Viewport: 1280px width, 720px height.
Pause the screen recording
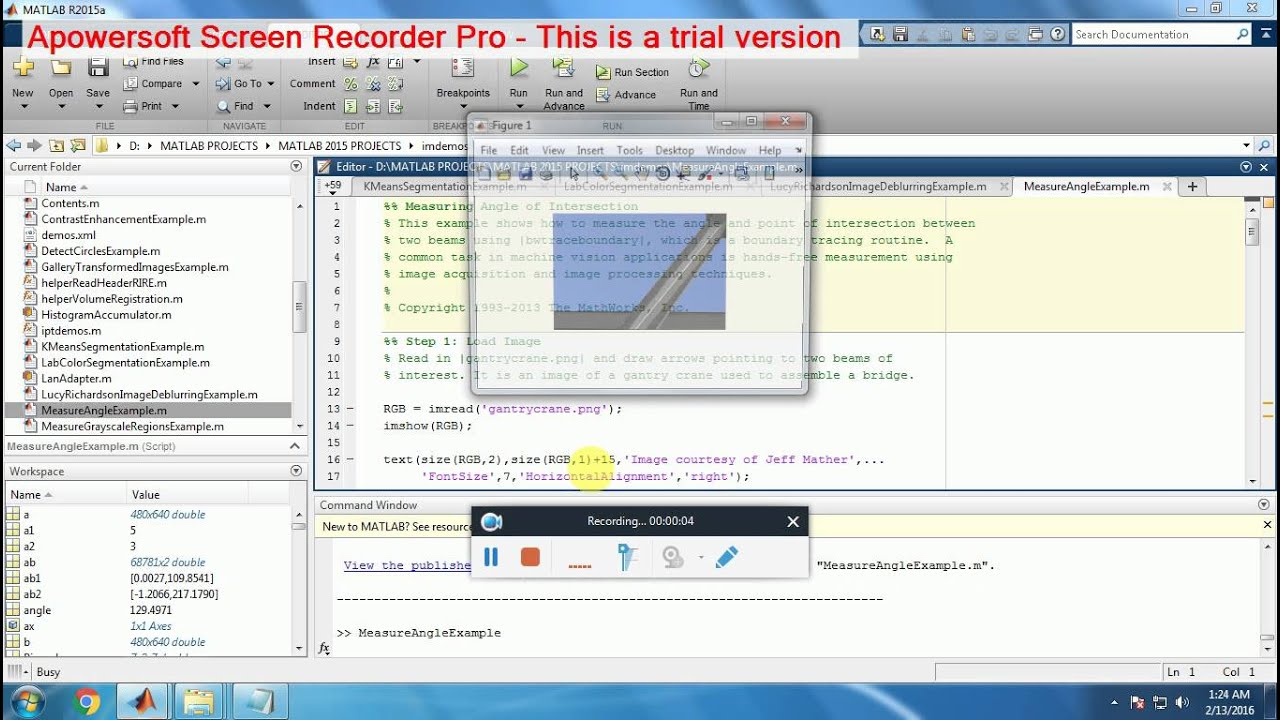point(491,557)
